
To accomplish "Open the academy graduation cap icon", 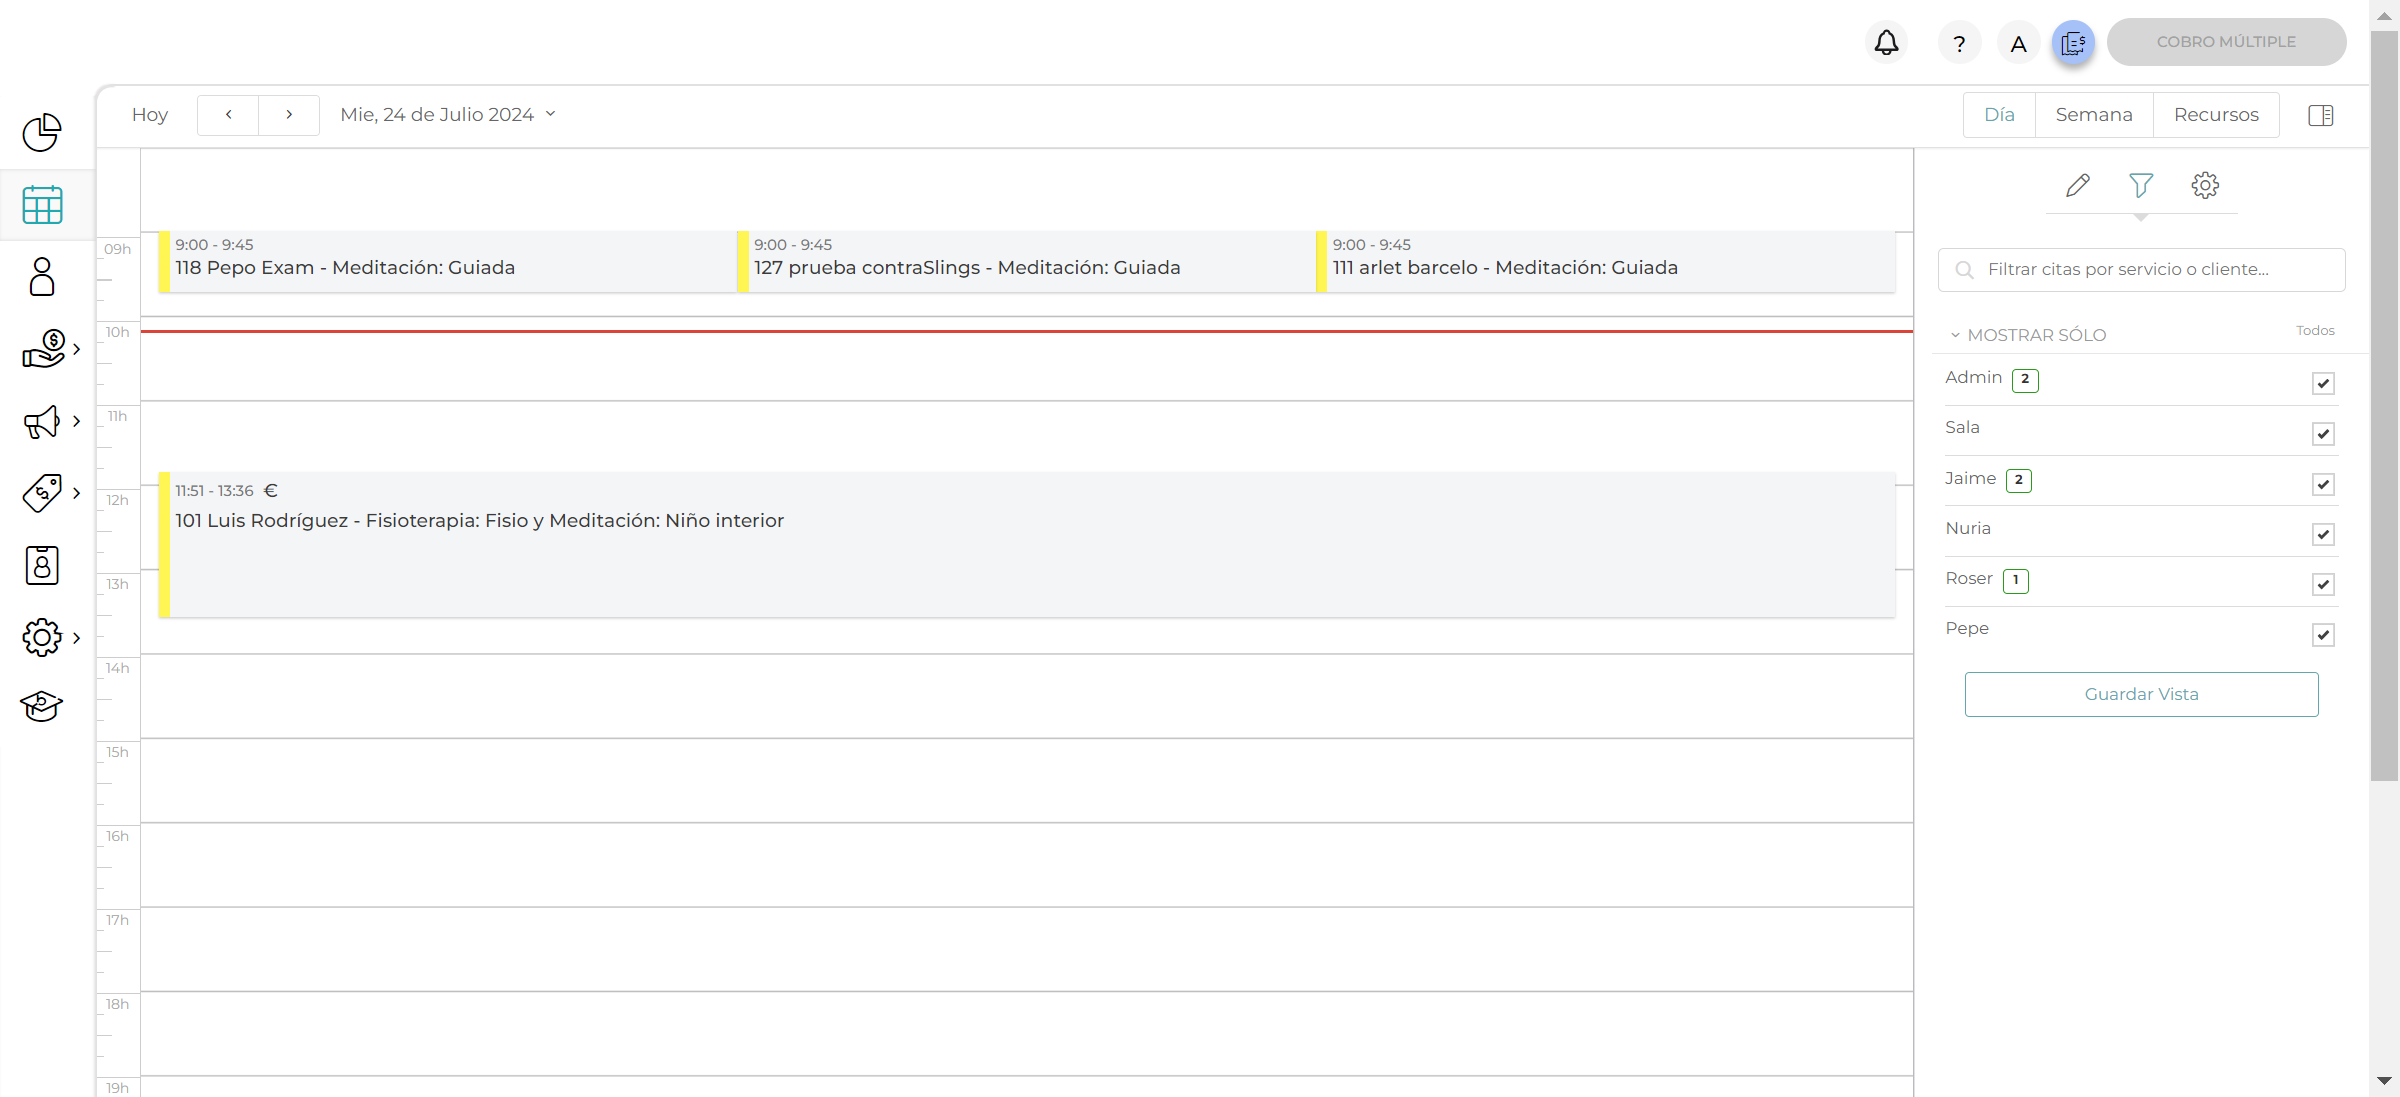I will pyautogui.click(x=42, y=706).
